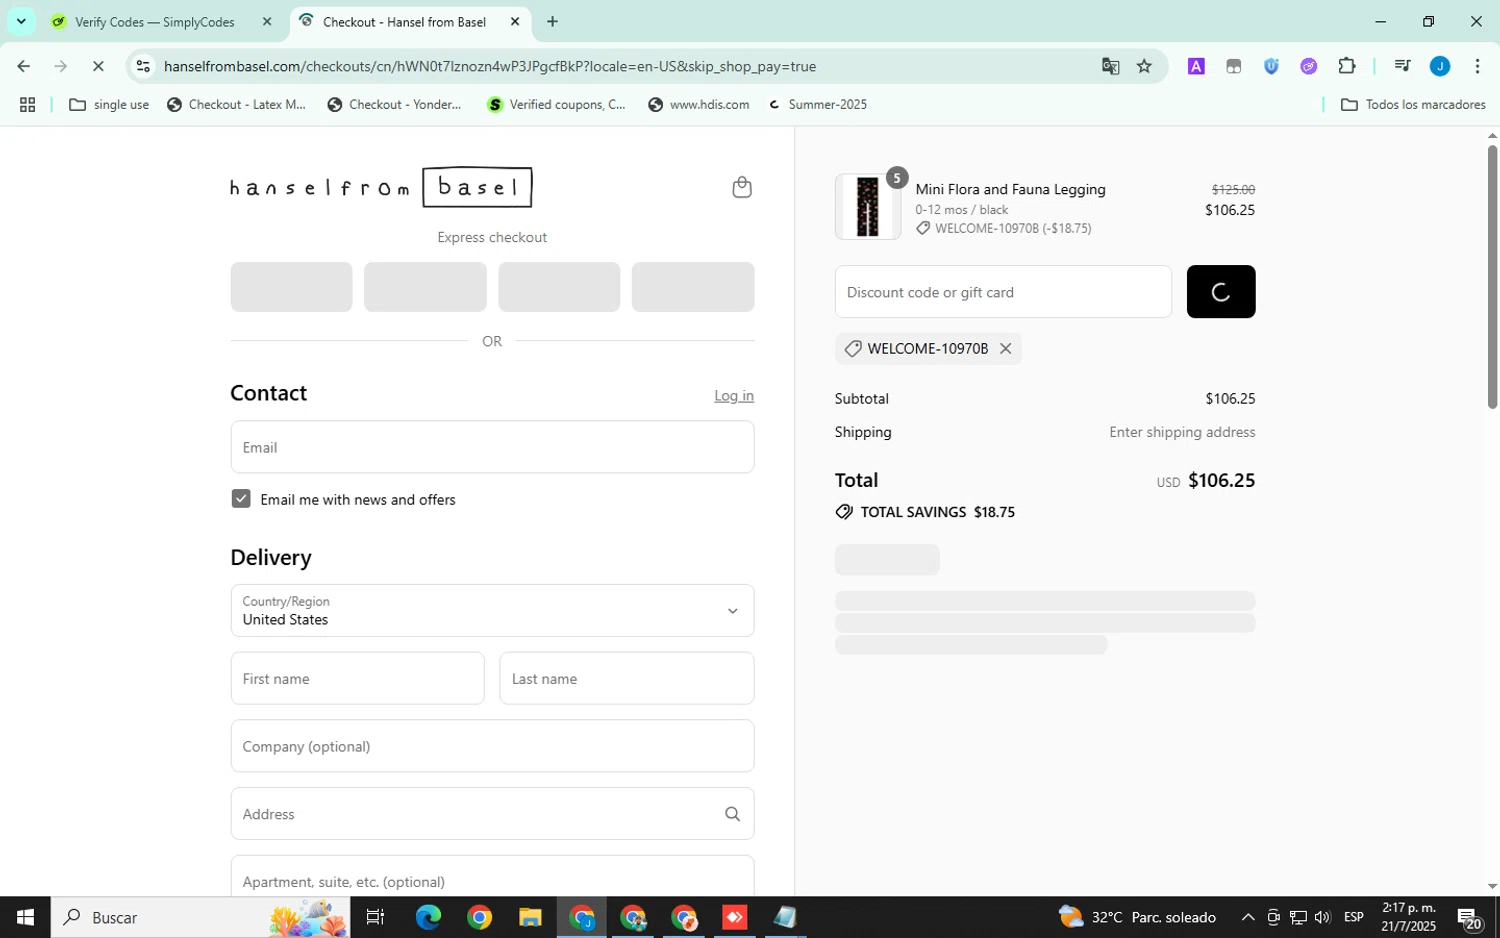Viewport: 1500px width, 938px height.
Task: Click the loading apply discount button
Action: click(x=1221, y=292)
